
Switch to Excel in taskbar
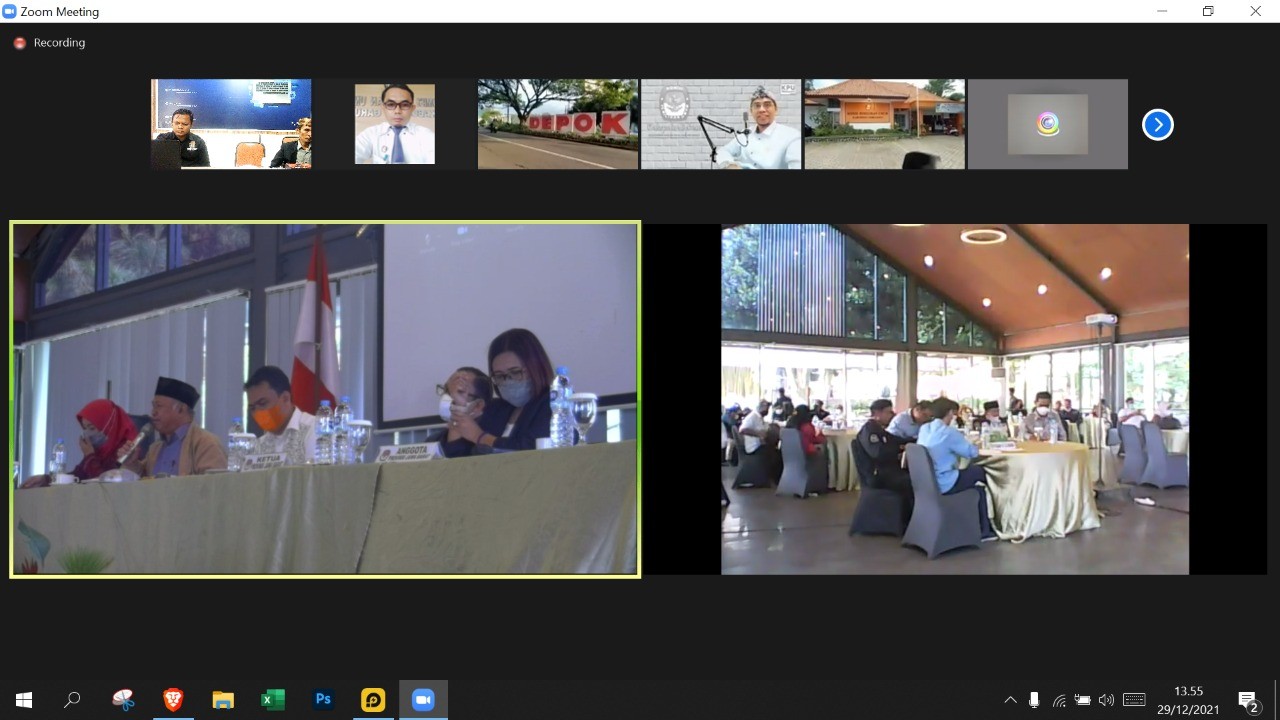point(273,700)
